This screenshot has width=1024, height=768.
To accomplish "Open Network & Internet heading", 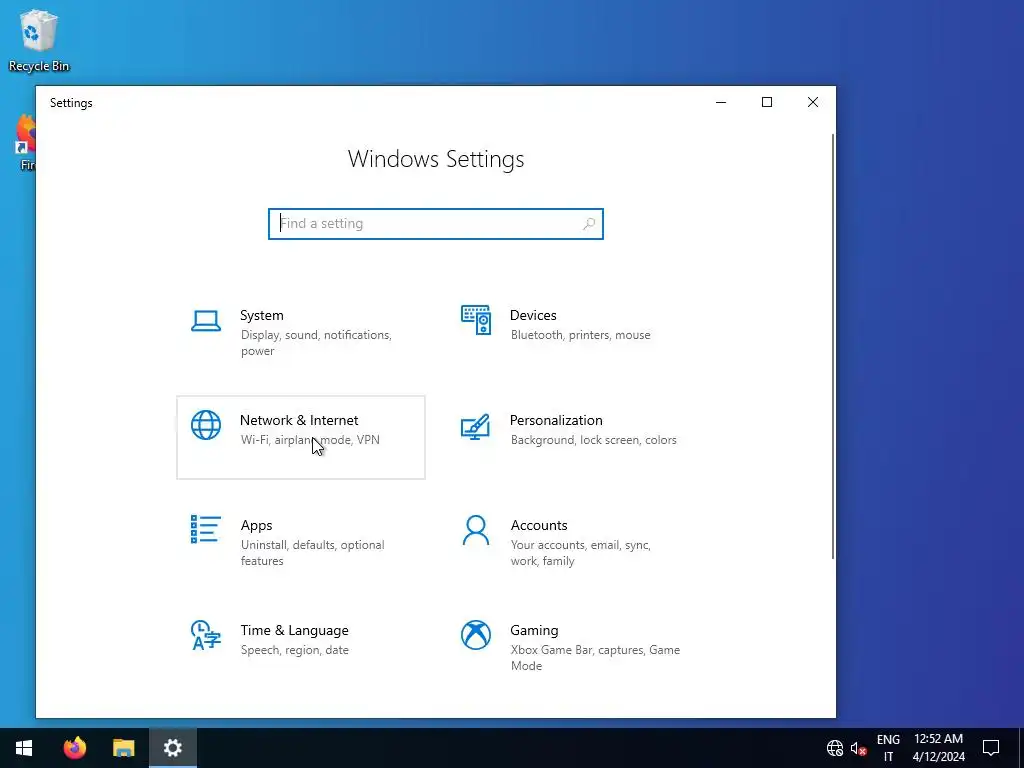I will click(299, 421).
